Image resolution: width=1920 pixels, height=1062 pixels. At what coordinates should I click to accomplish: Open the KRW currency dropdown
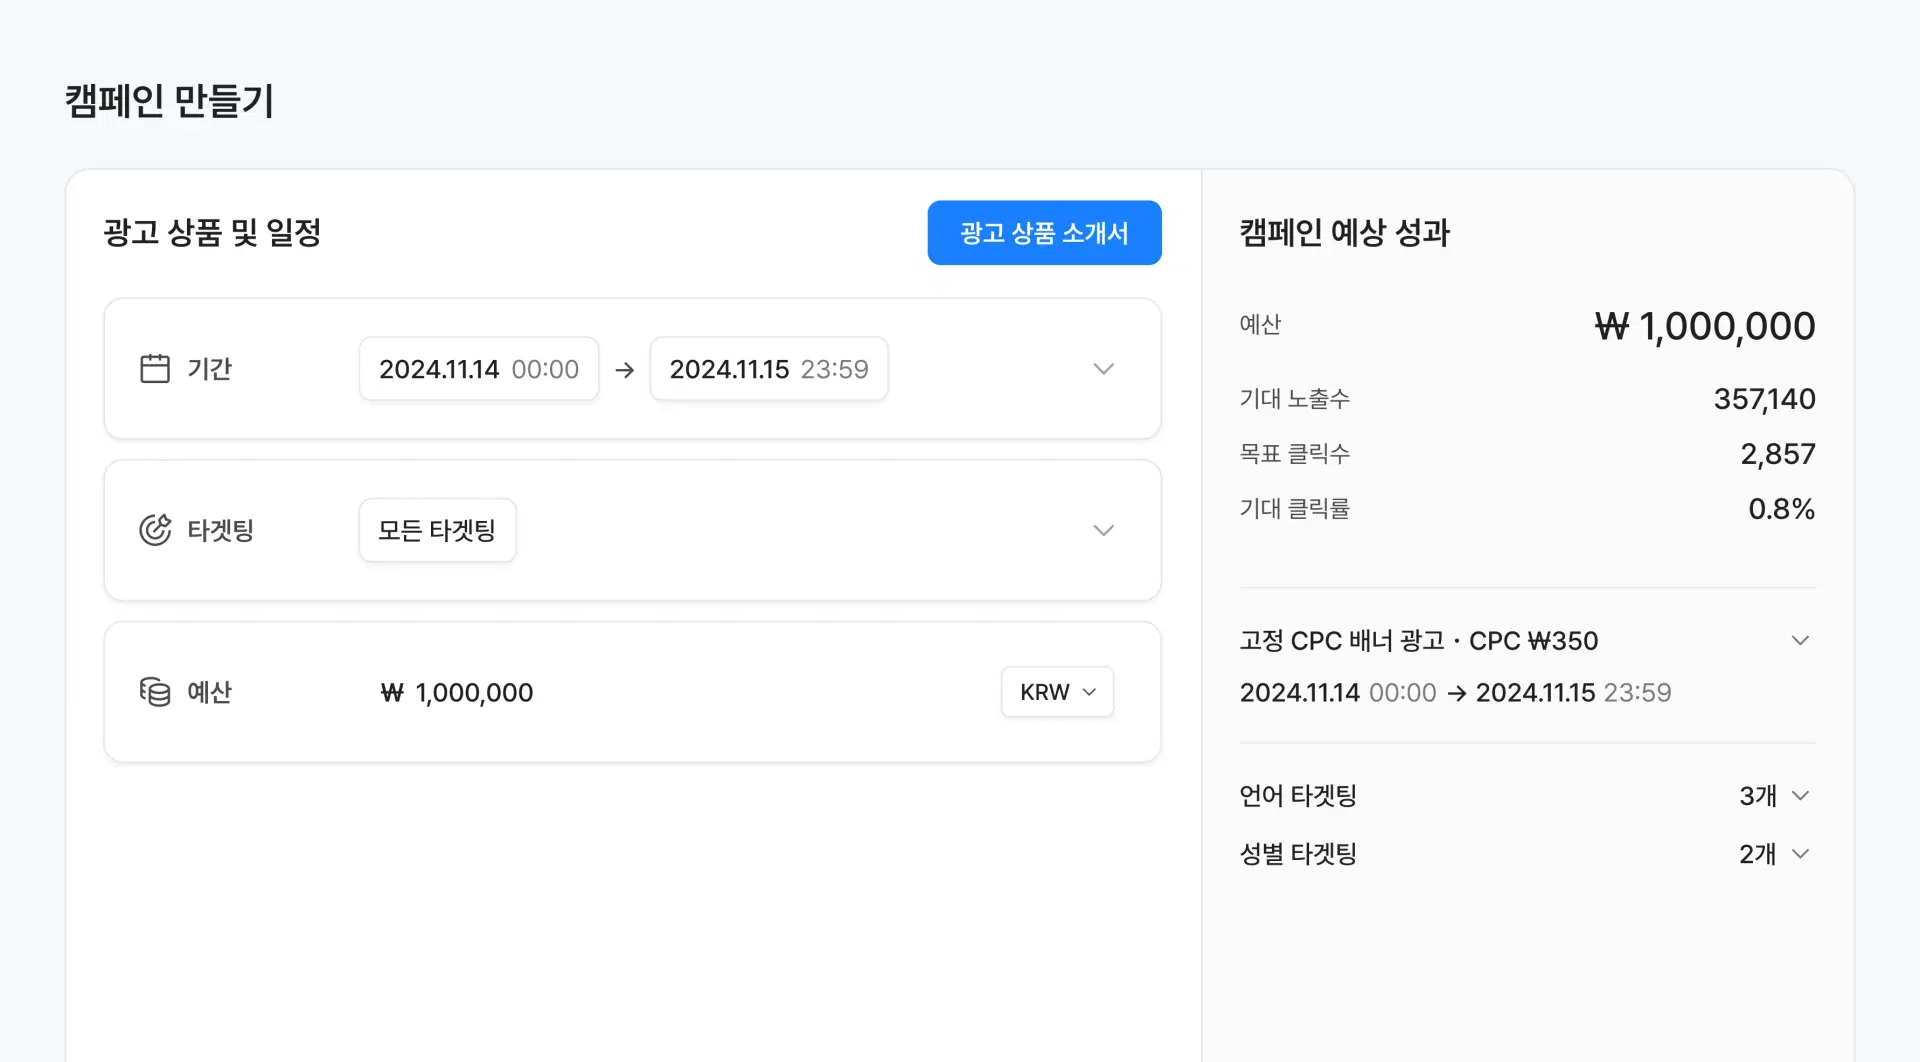tap(1057, 692)
